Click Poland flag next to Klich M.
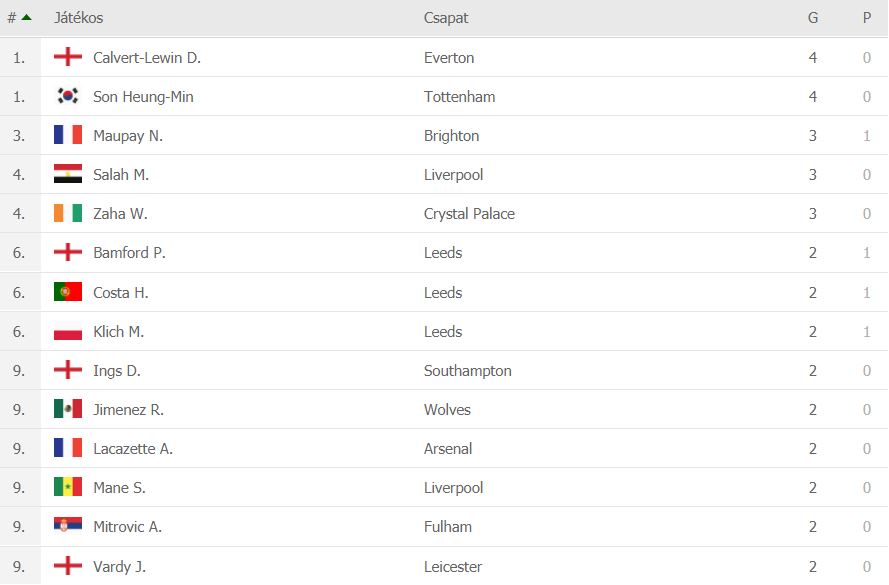This screenshot has height=585, width=889. pyautogui.click(x=68, y=331)
